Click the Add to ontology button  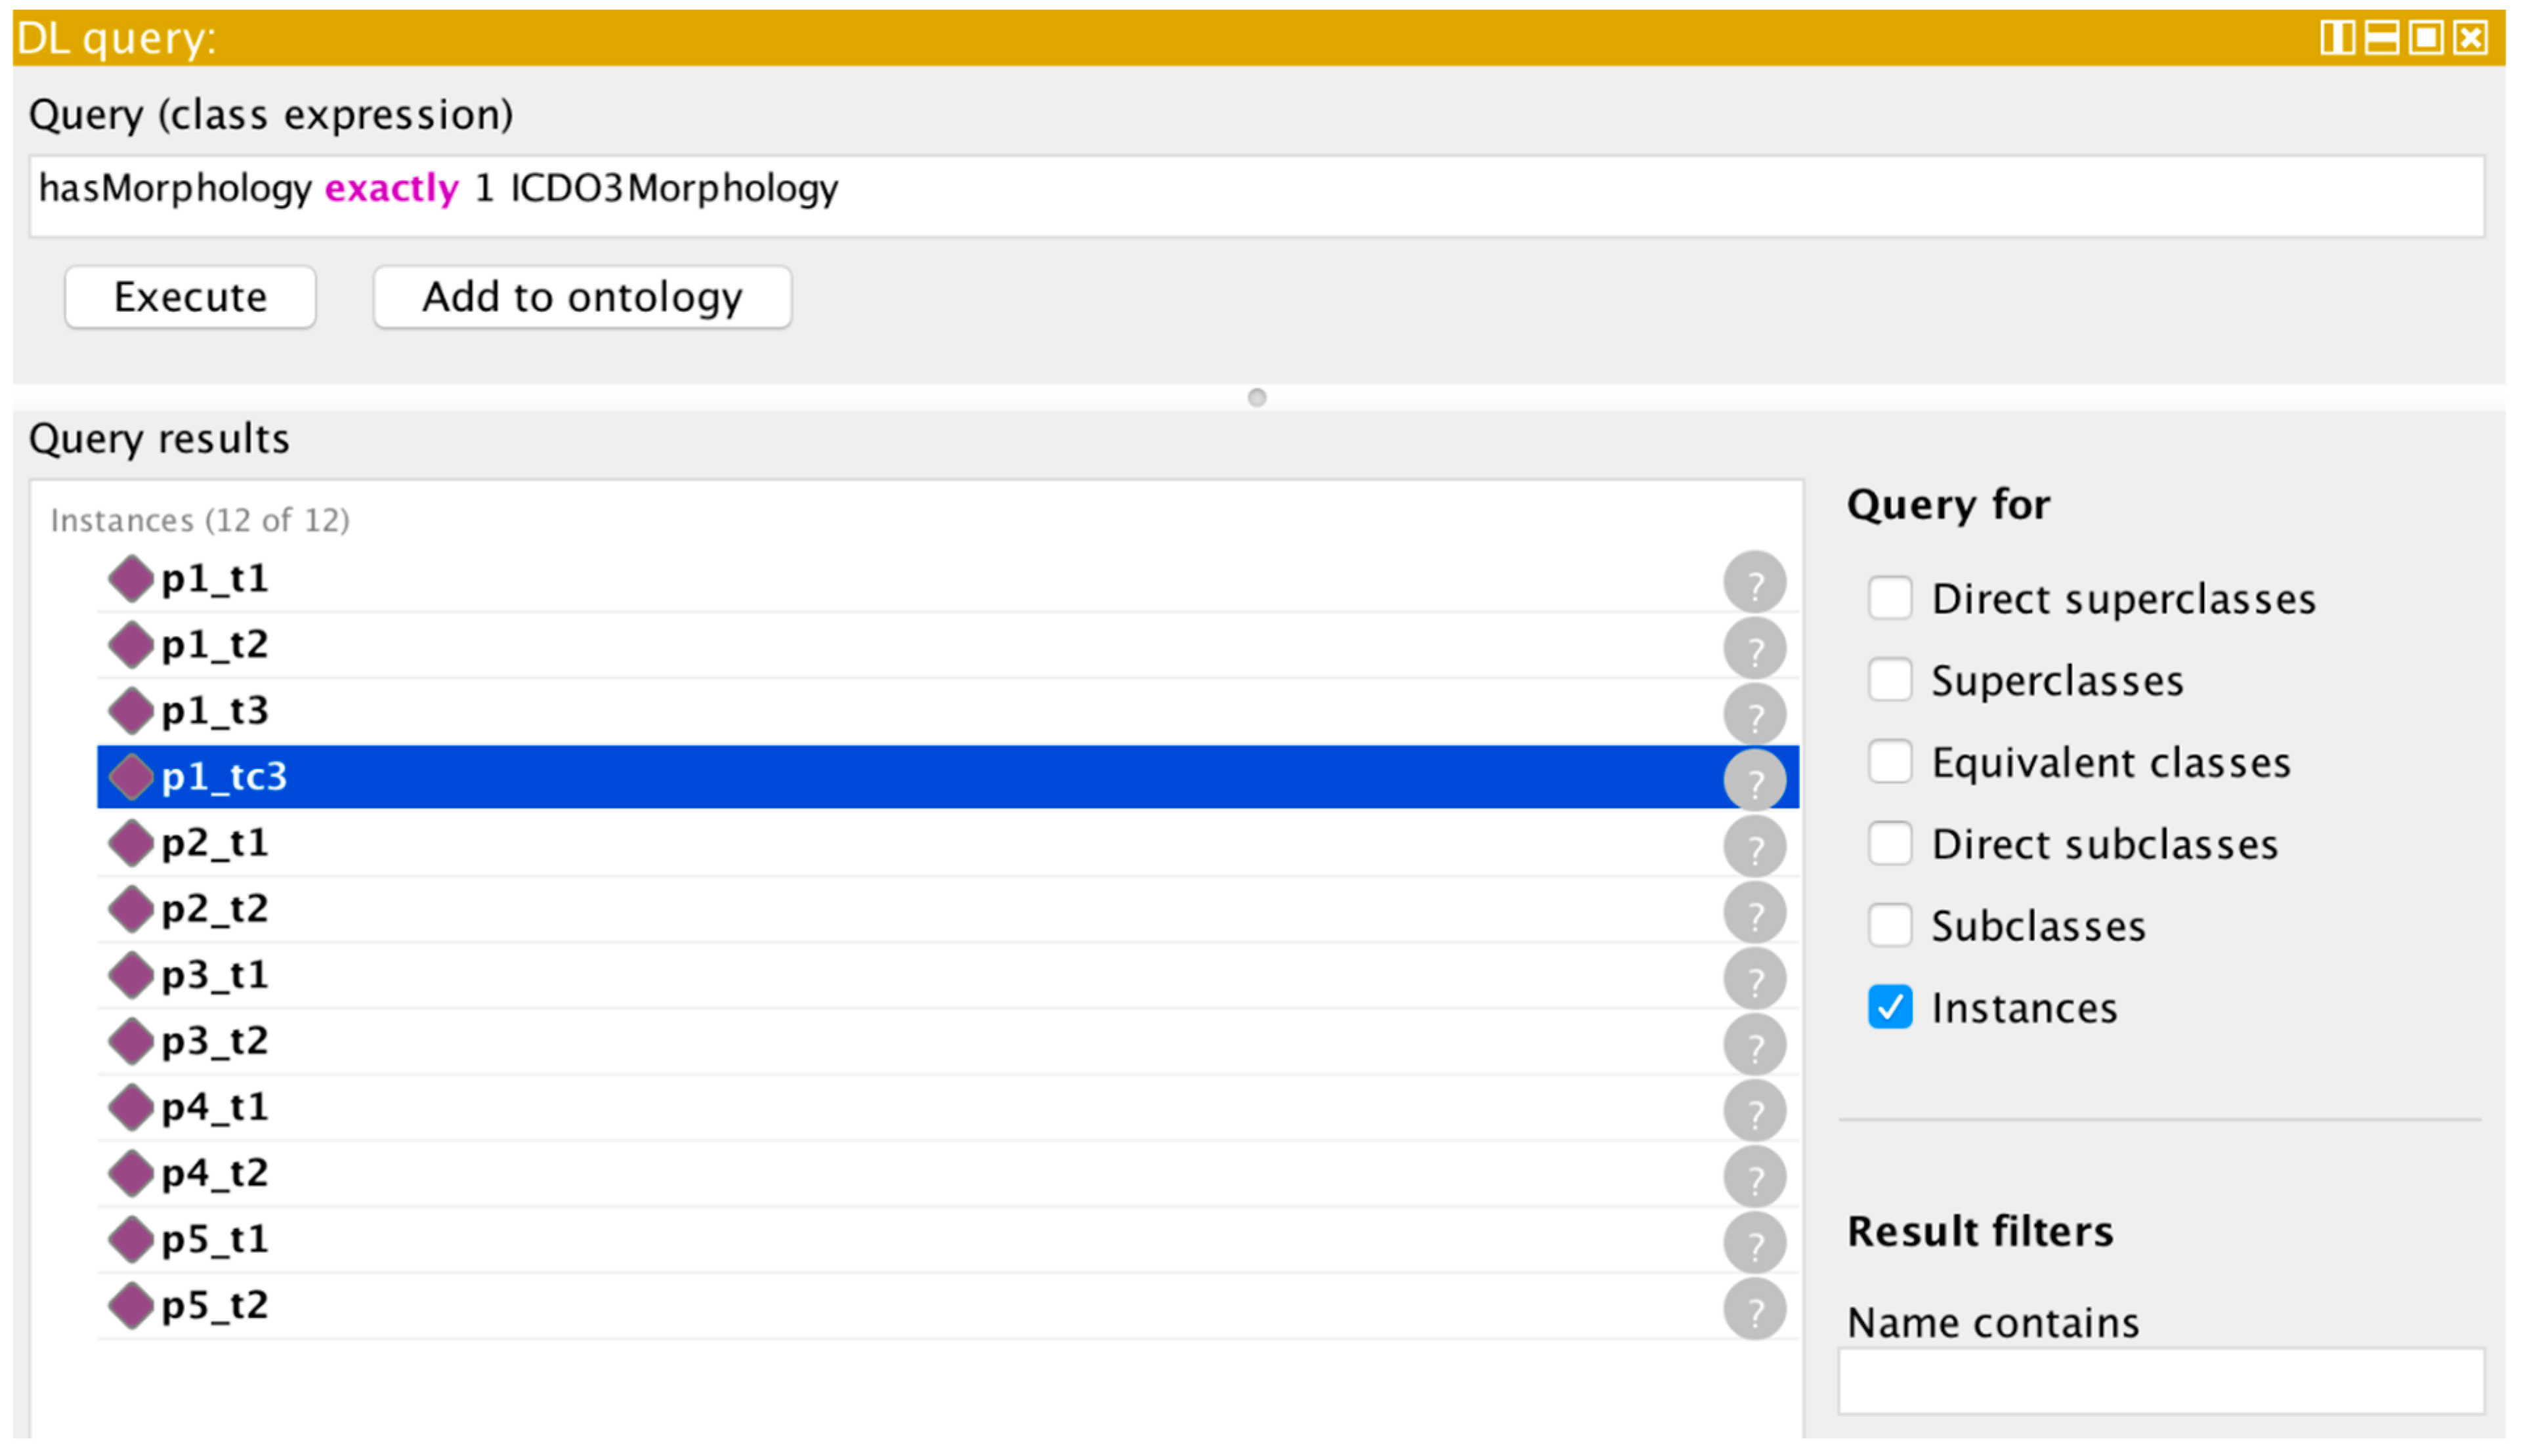click(582, 297)
